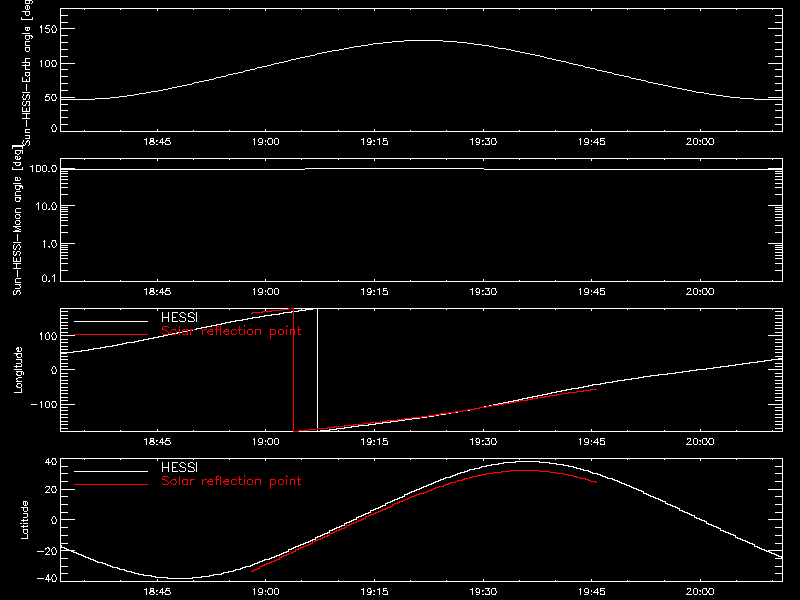The width and height of the screenshot is (800, 600).
Task: Select the "0.1" value on the Moon angle axis
Action: click(x=49, y=278)
